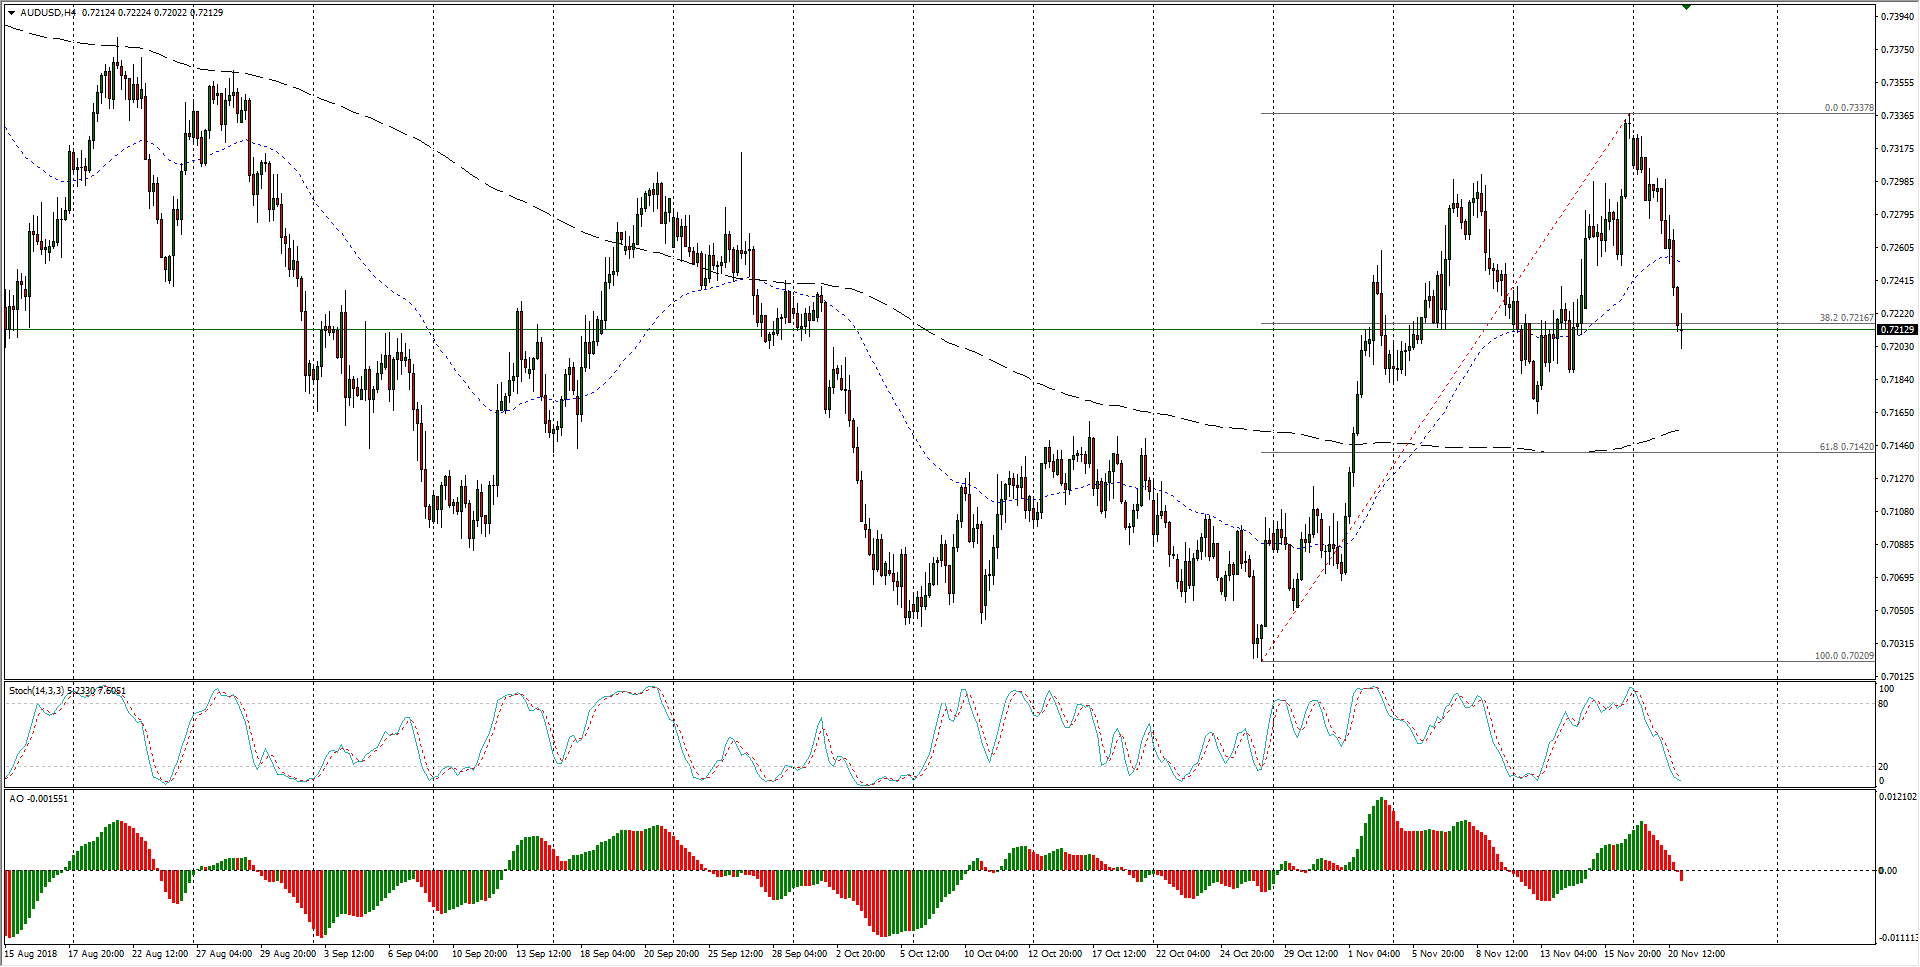Click the 0.73940 price on the scale
This screenshot has height=967, width=1920.
(x=1897, y=17)
